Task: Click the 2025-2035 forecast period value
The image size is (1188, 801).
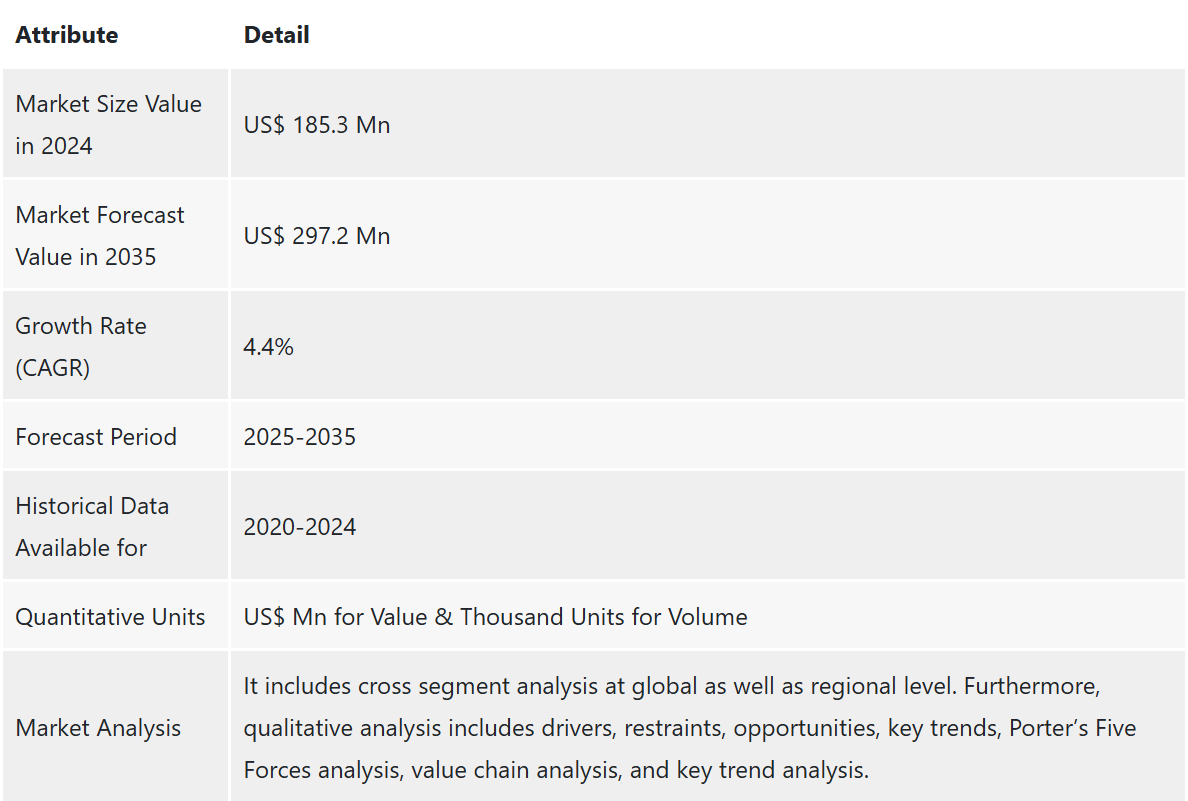Action: coord(299,437)
